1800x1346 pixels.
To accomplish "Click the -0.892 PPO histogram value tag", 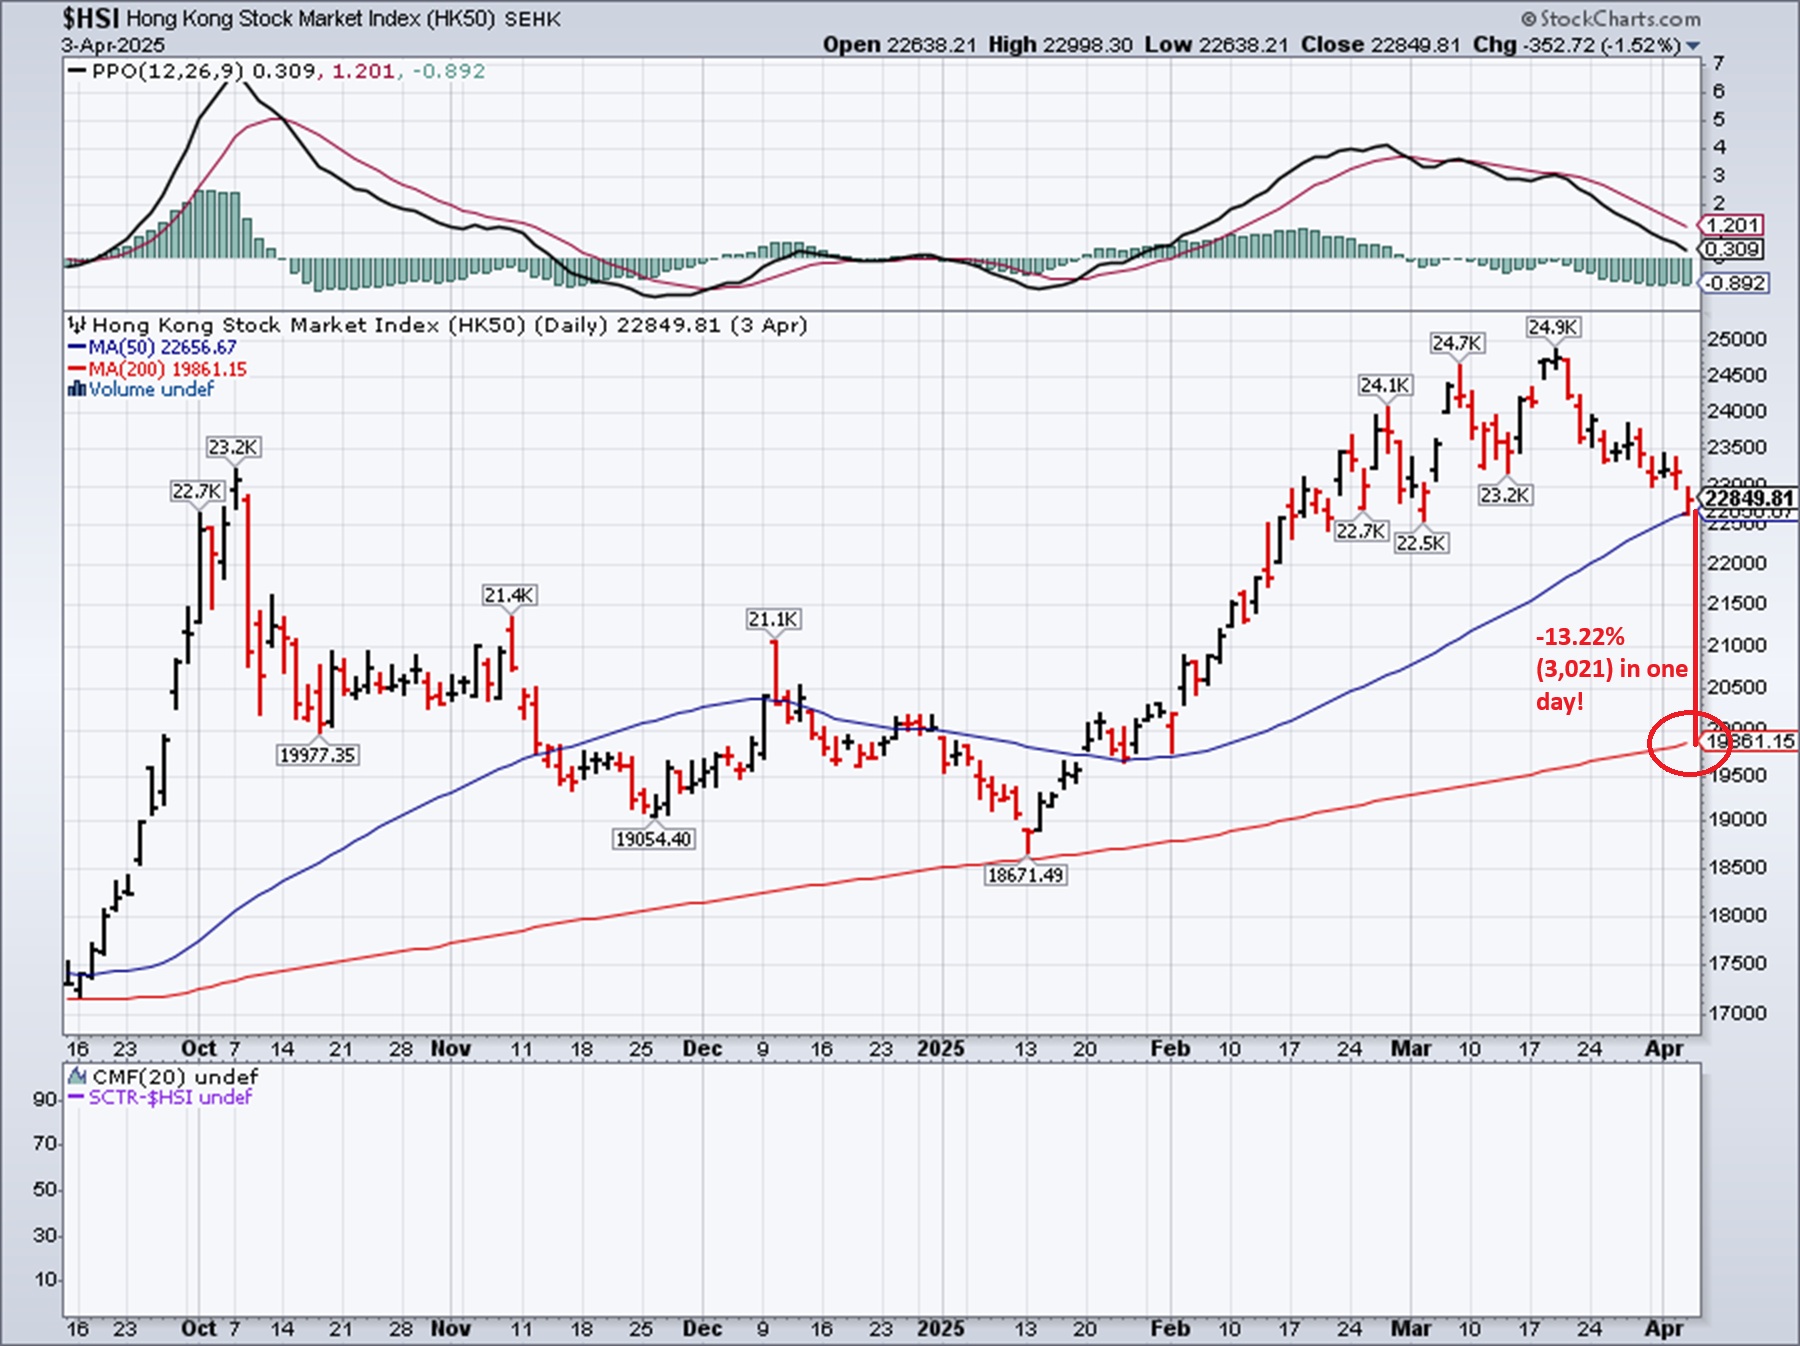I will tap(1735, 283).
